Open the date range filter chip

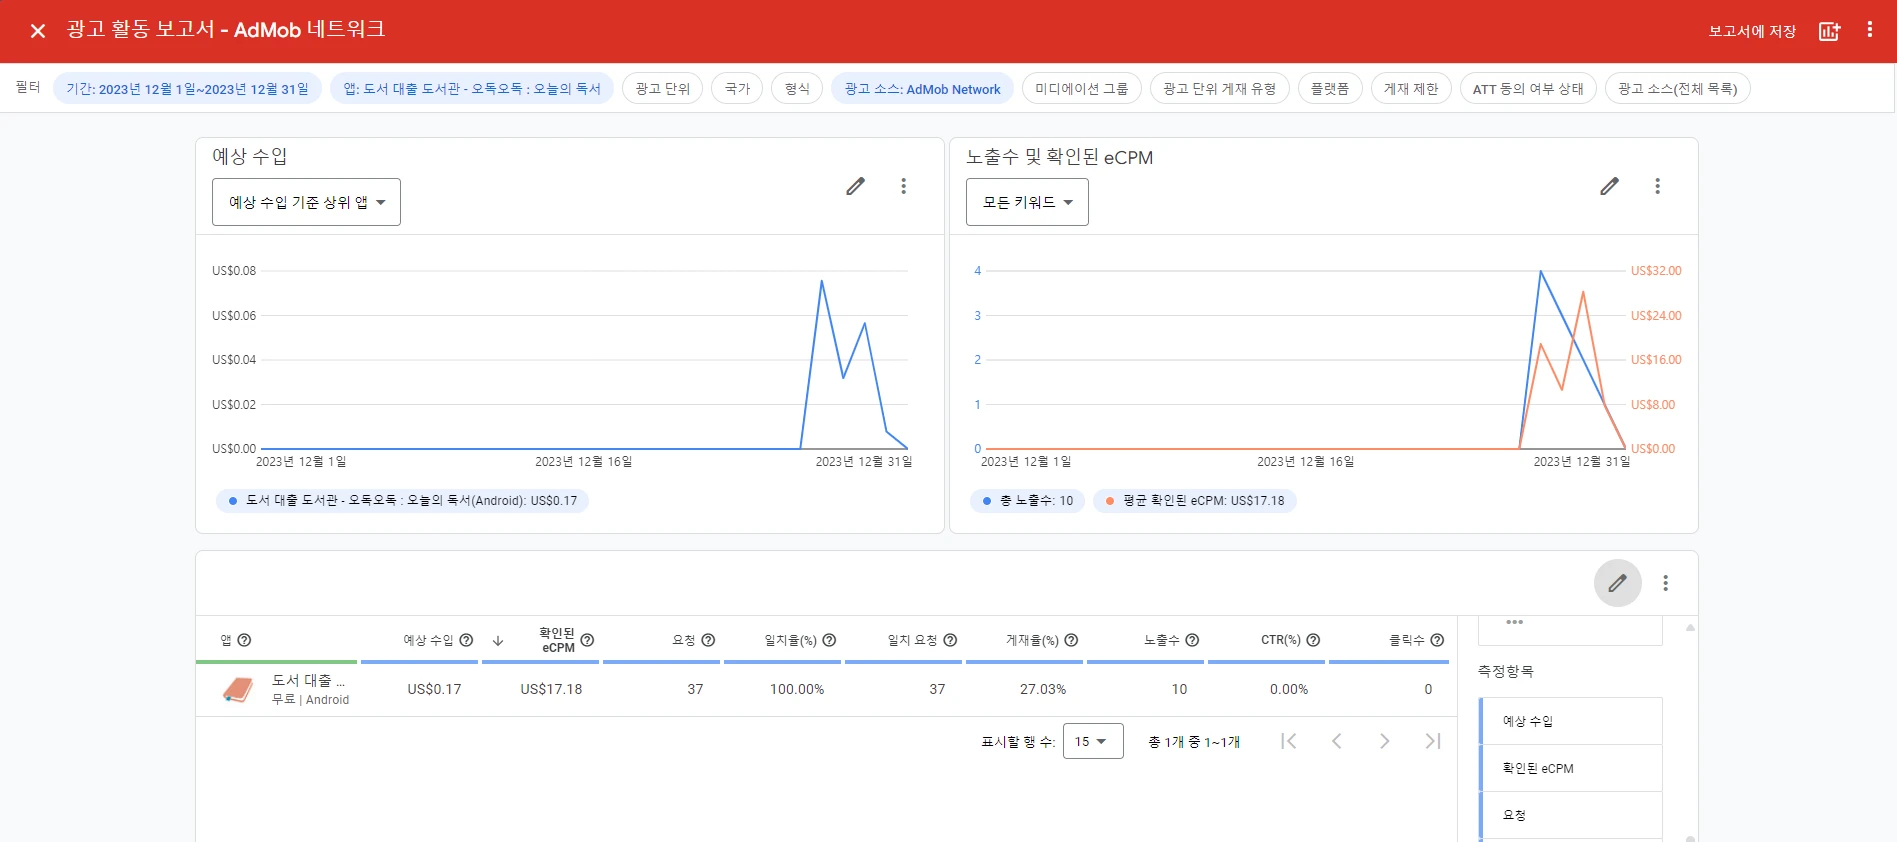click(187, 89)
